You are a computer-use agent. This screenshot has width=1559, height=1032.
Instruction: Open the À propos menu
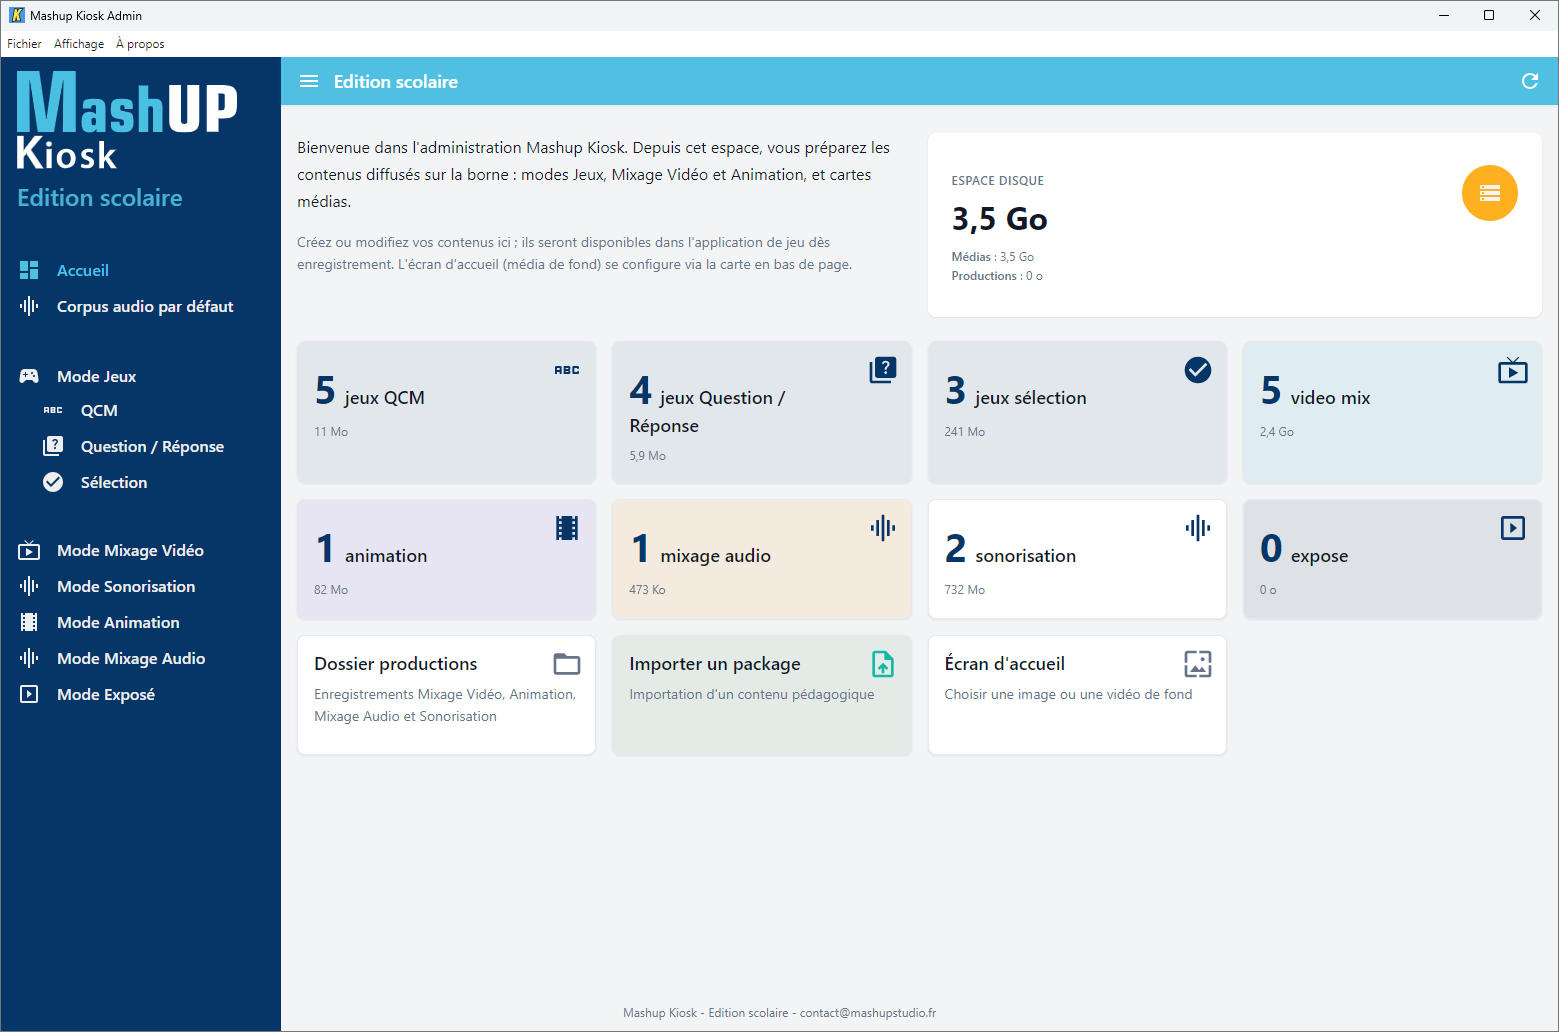140,44
